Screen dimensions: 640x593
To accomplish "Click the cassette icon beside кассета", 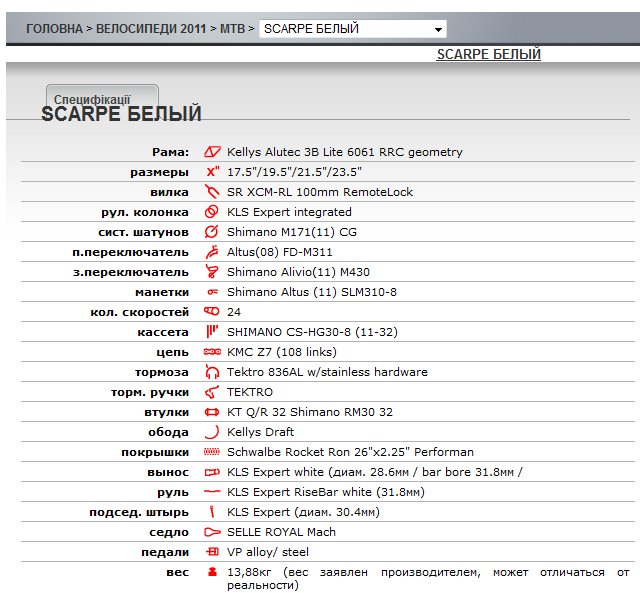I will click(x=211, y=332).
